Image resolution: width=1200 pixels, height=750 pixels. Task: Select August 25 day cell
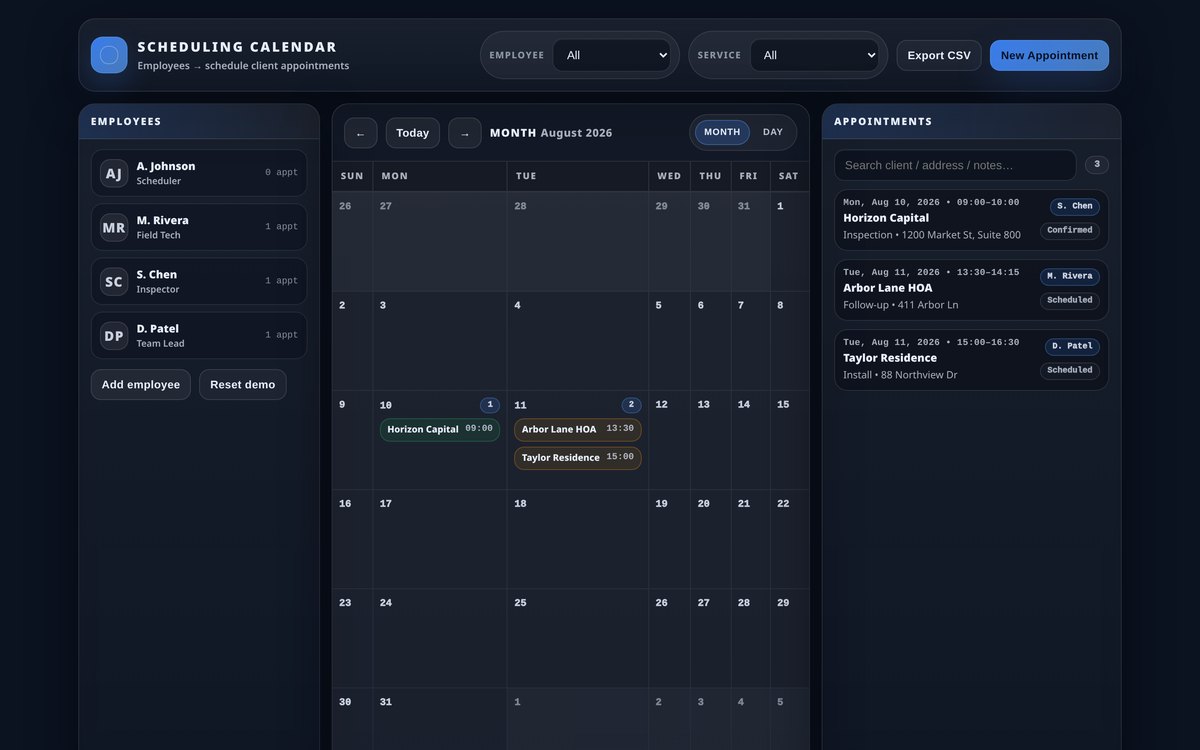(x=578, y=638)
